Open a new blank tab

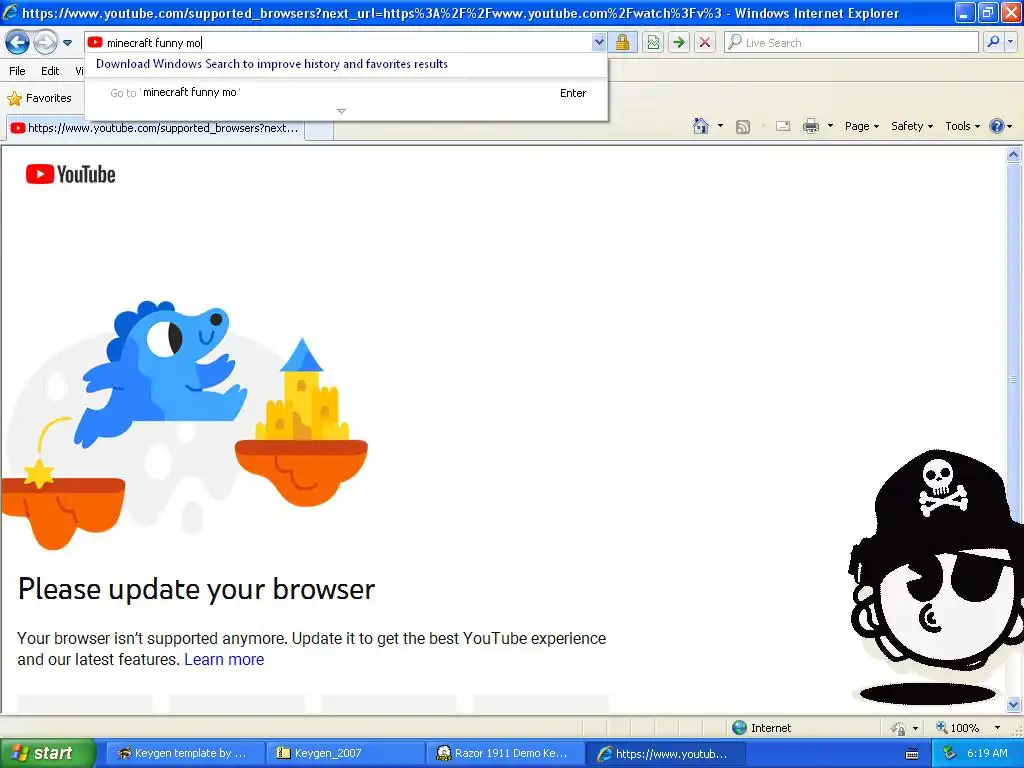tap(319, 129)
